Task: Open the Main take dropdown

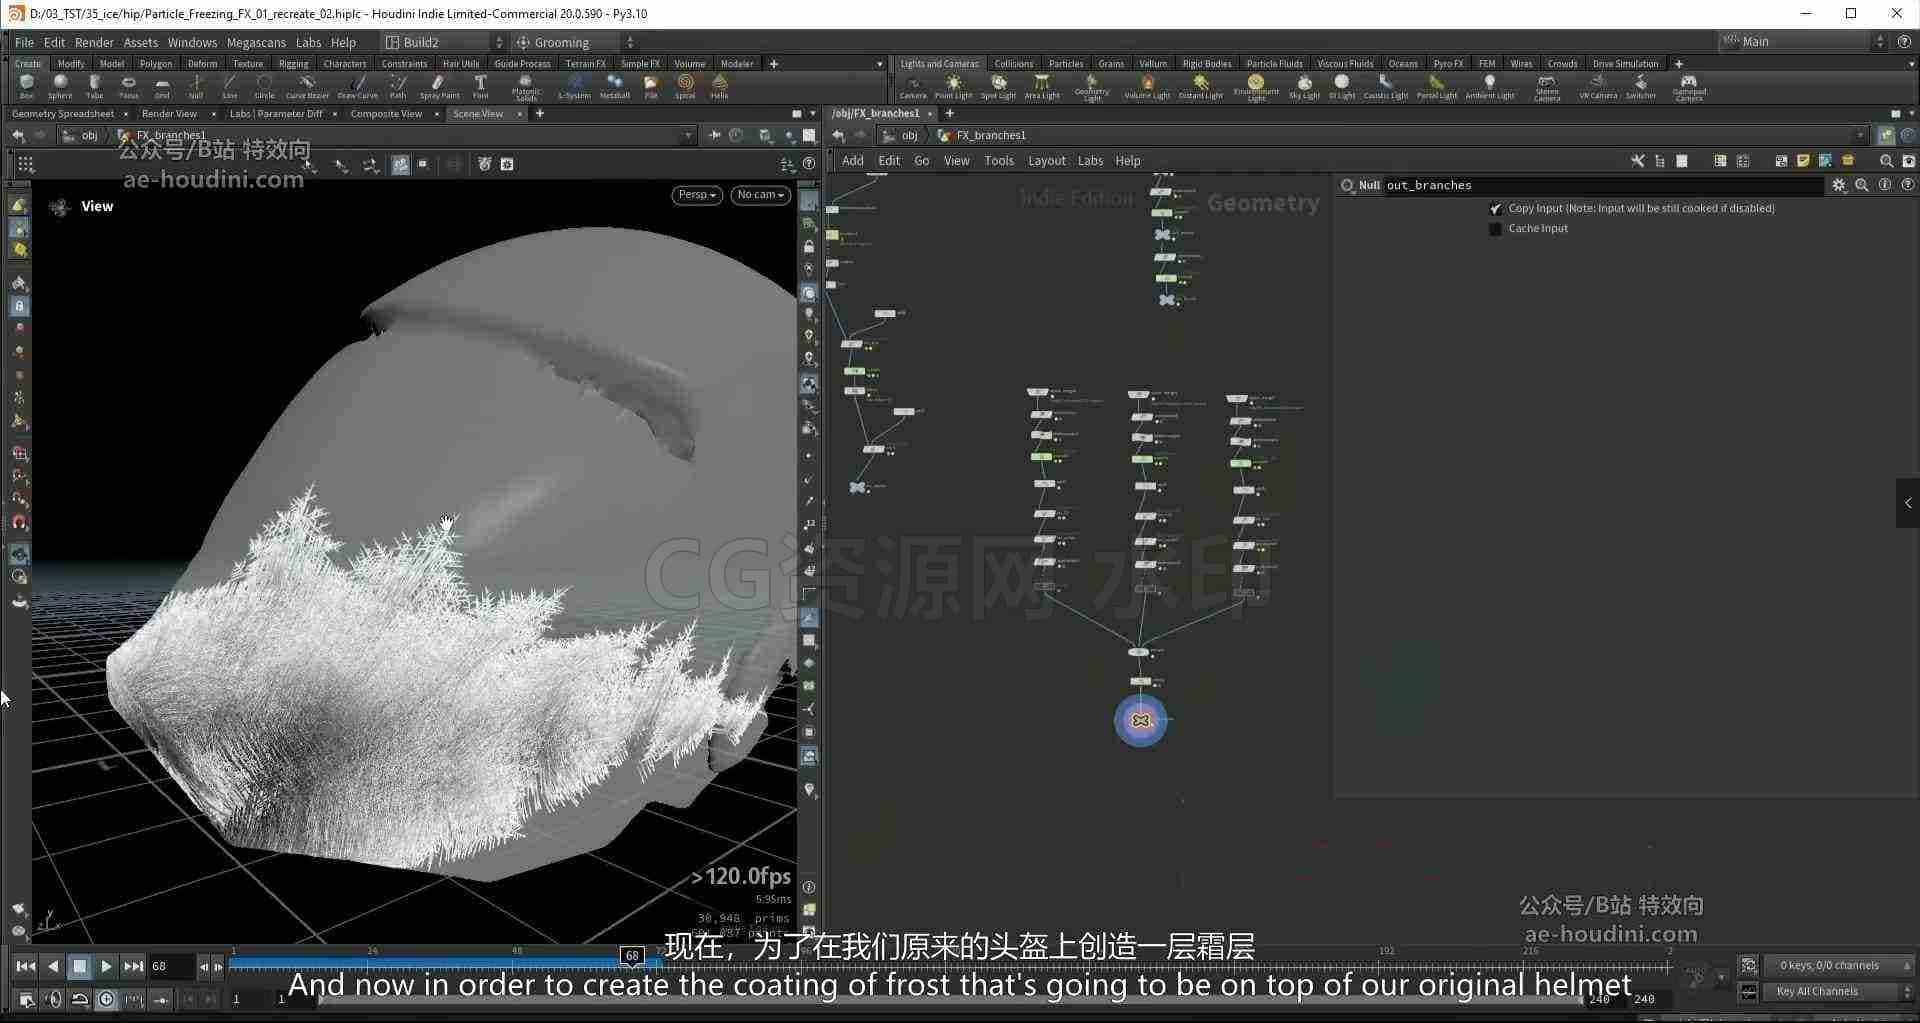Action: [x=1803, y=41]
